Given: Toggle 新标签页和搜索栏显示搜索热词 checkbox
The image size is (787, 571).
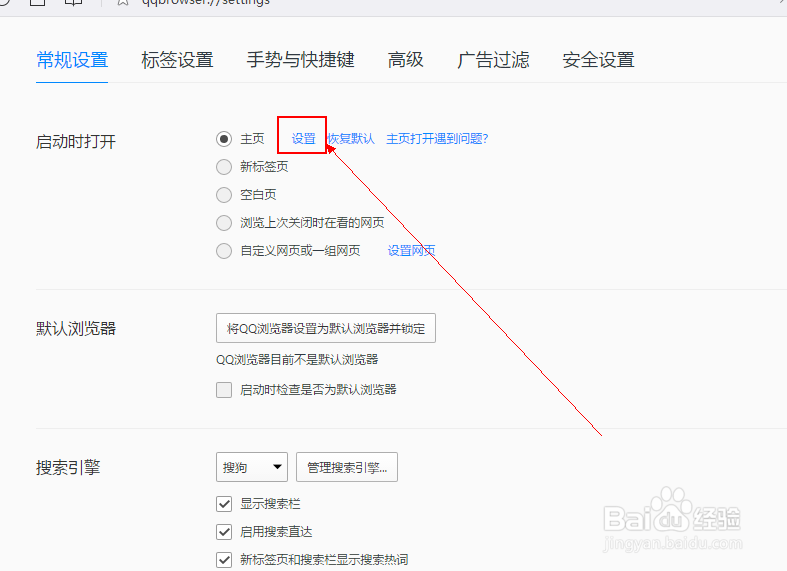Looking at the screenshot, I should [224, 559].
